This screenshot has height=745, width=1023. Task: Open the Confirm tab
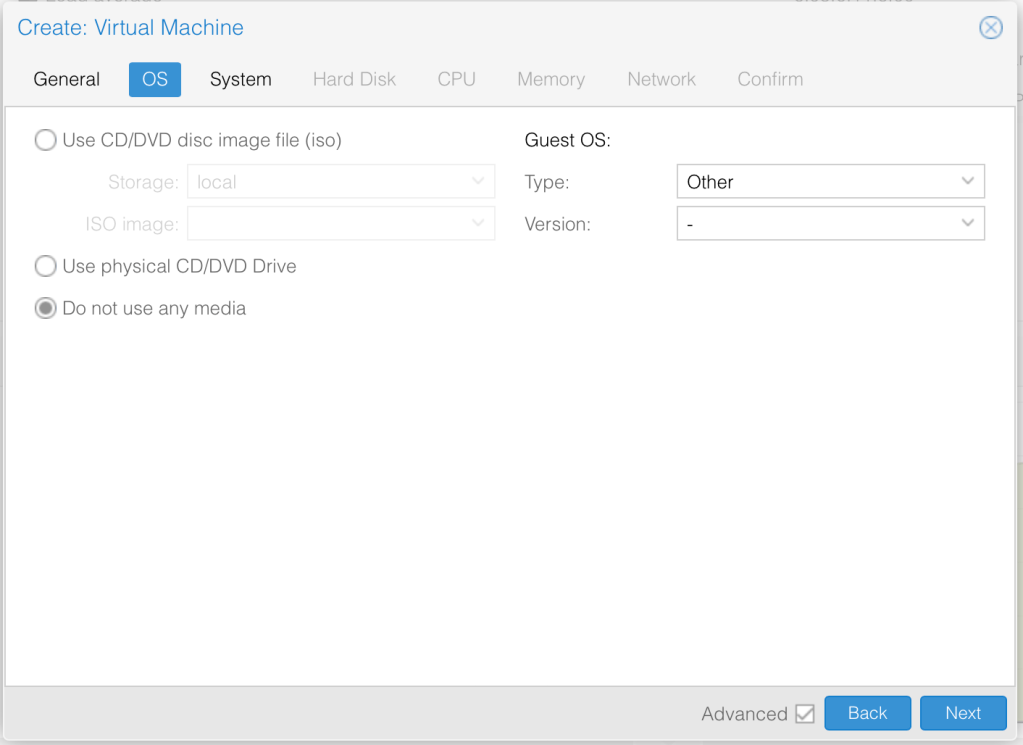[770, 79]
